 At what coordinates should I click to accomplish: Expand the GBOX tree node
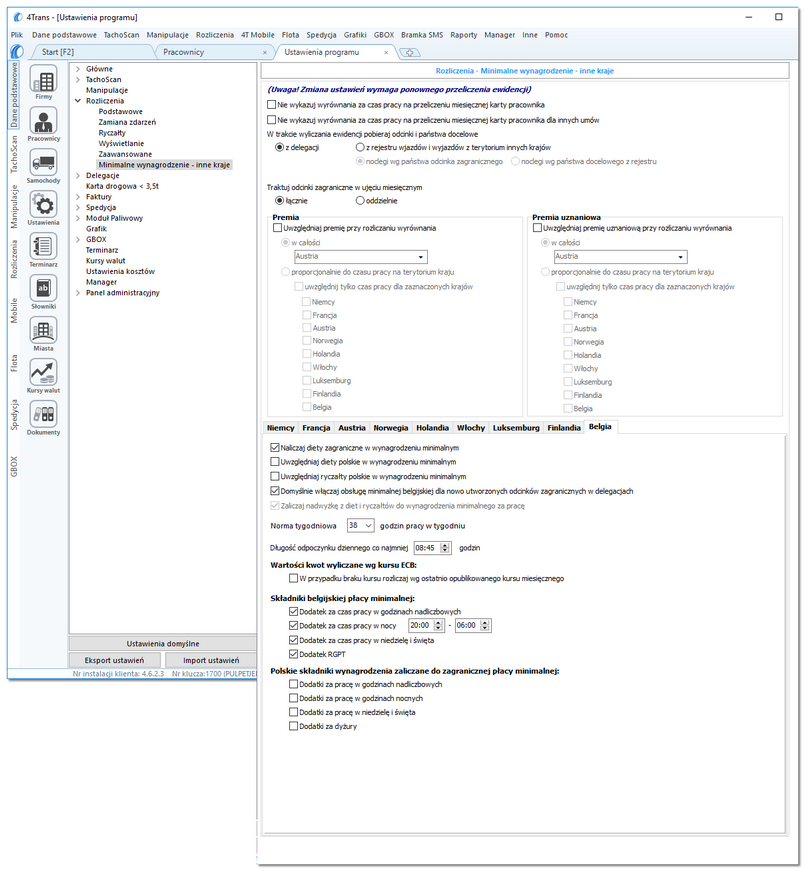78,239
